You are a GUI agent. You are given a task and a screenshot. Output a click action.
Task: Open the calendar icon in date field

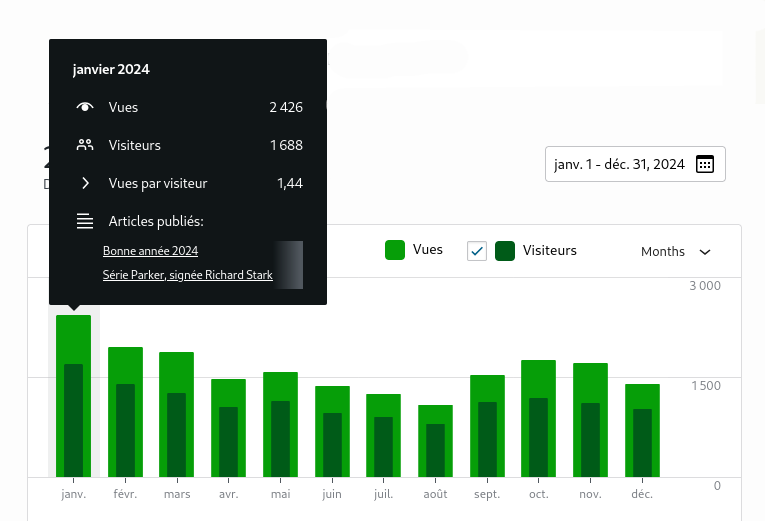point(705,164)
